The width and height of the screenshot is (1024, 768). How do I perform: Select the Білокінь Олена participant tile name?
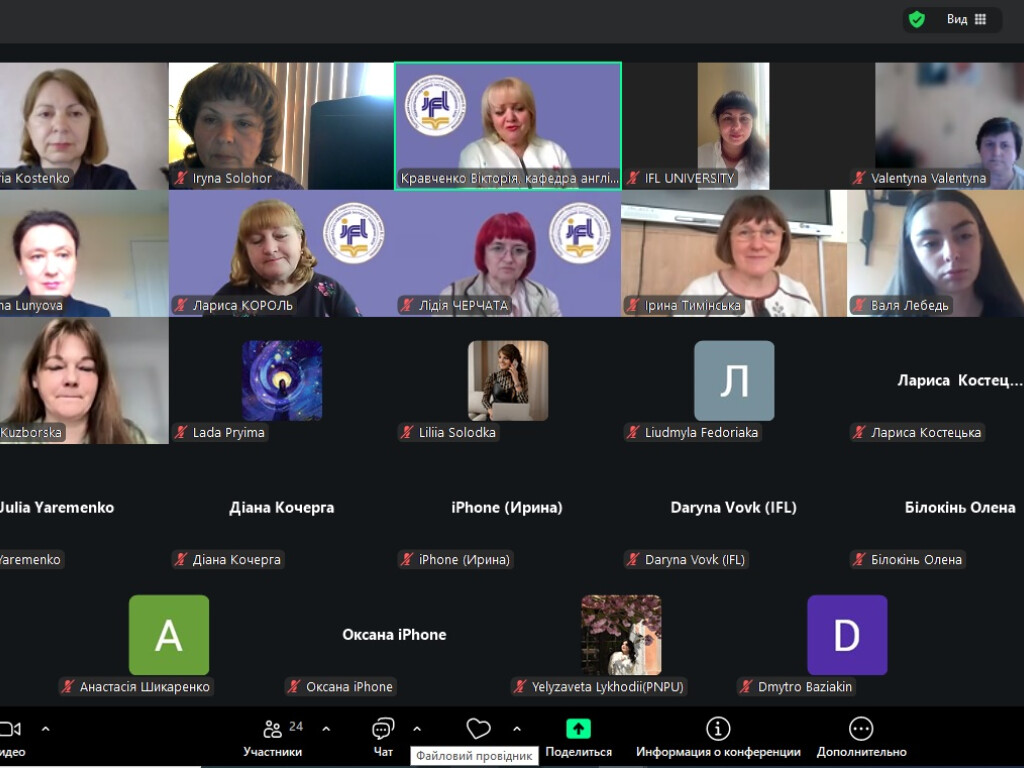click(960, 507)
